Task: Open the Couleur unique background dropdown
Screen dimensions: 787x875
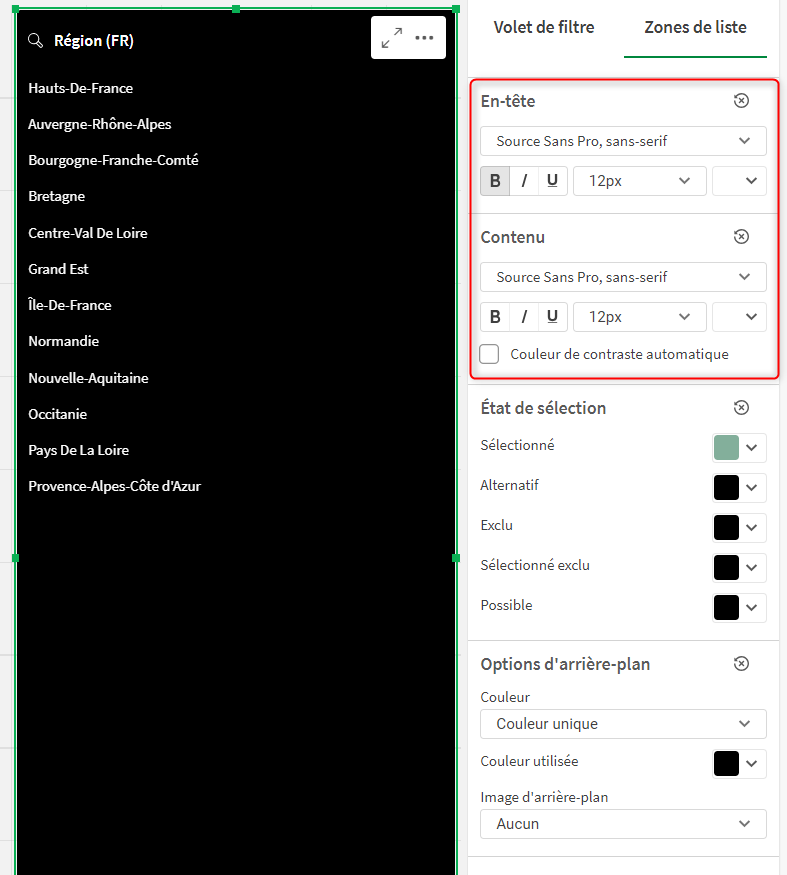Action: tap(623, 724)
